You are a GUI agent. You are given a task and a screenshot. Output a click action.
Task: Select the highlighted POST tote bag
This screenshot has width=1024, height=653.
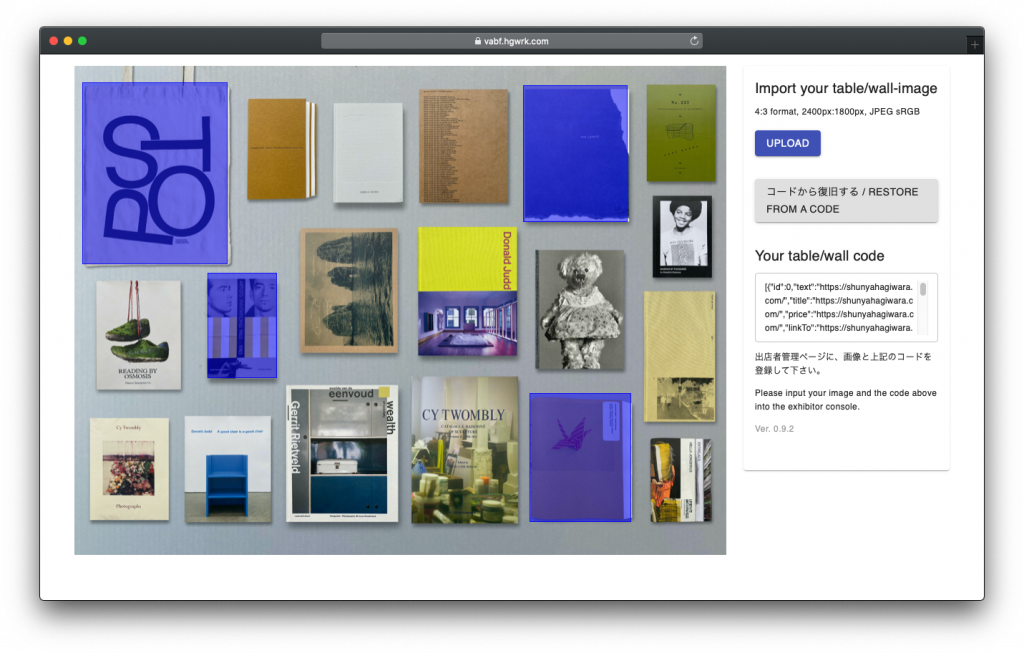point(155,173)
